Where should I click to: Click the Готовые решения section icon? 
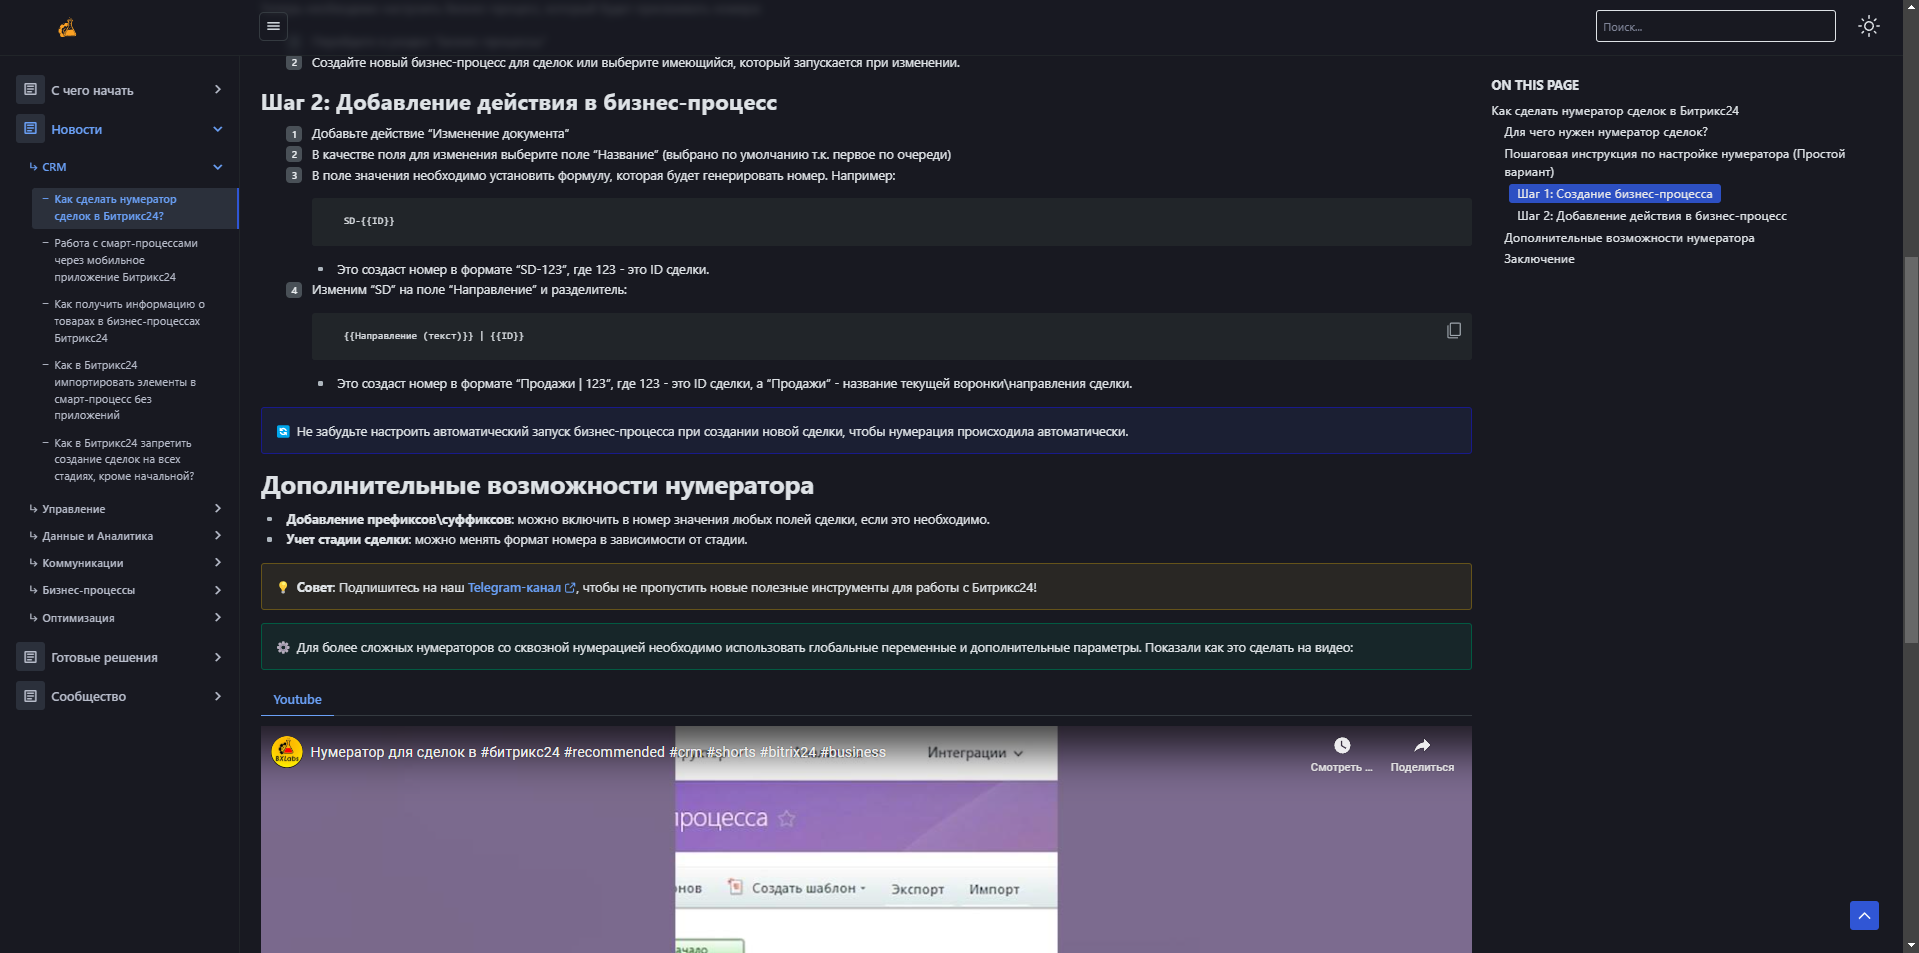(30, 657)
